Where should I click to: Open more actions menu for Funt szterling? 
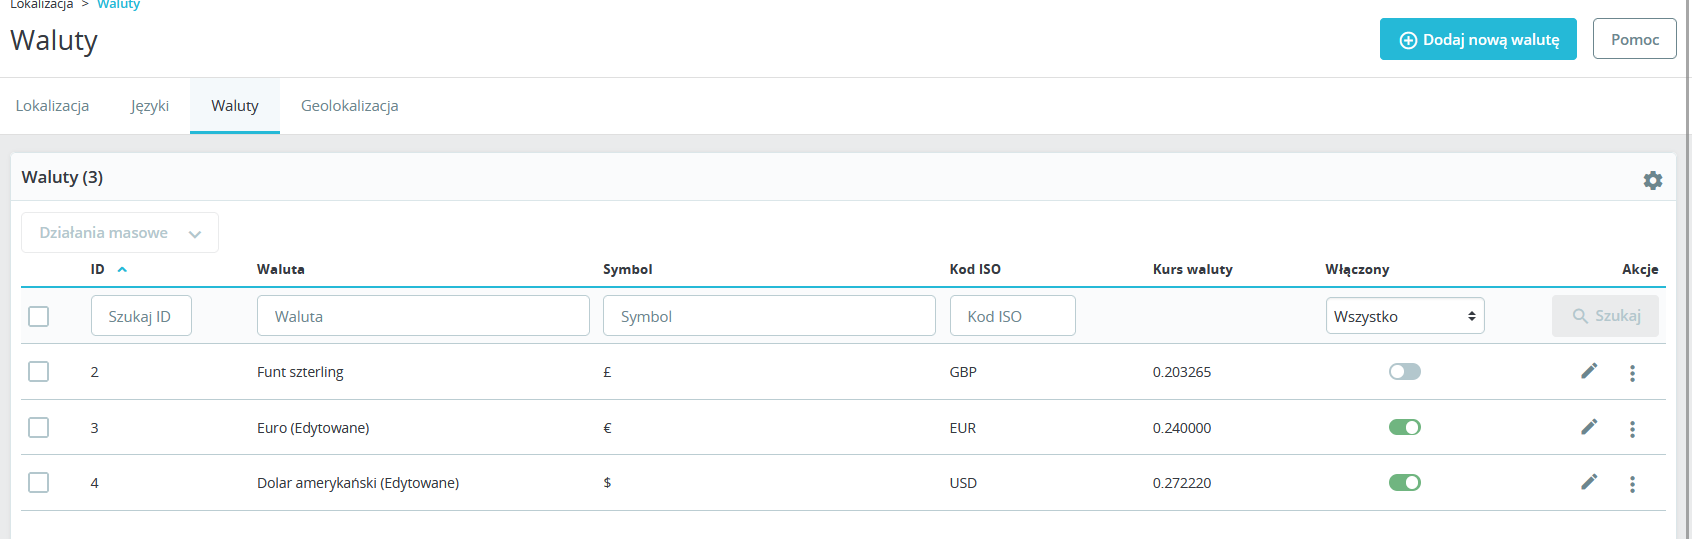1632,373
